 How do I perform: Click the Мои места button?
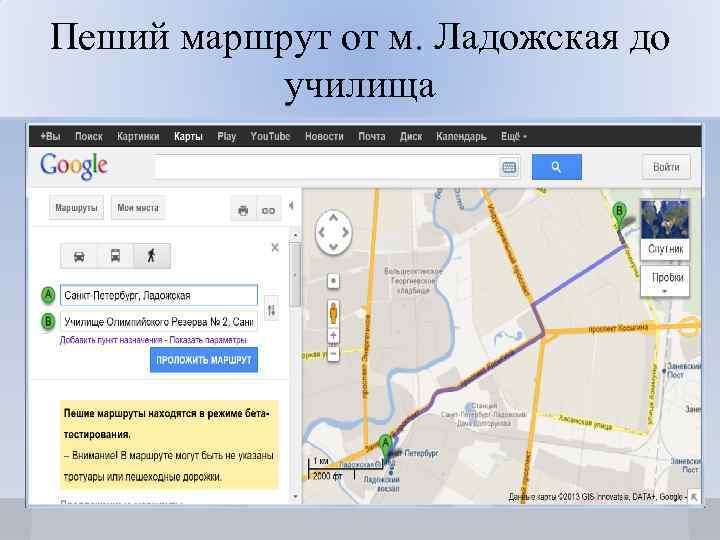click(x=138, y=208)
